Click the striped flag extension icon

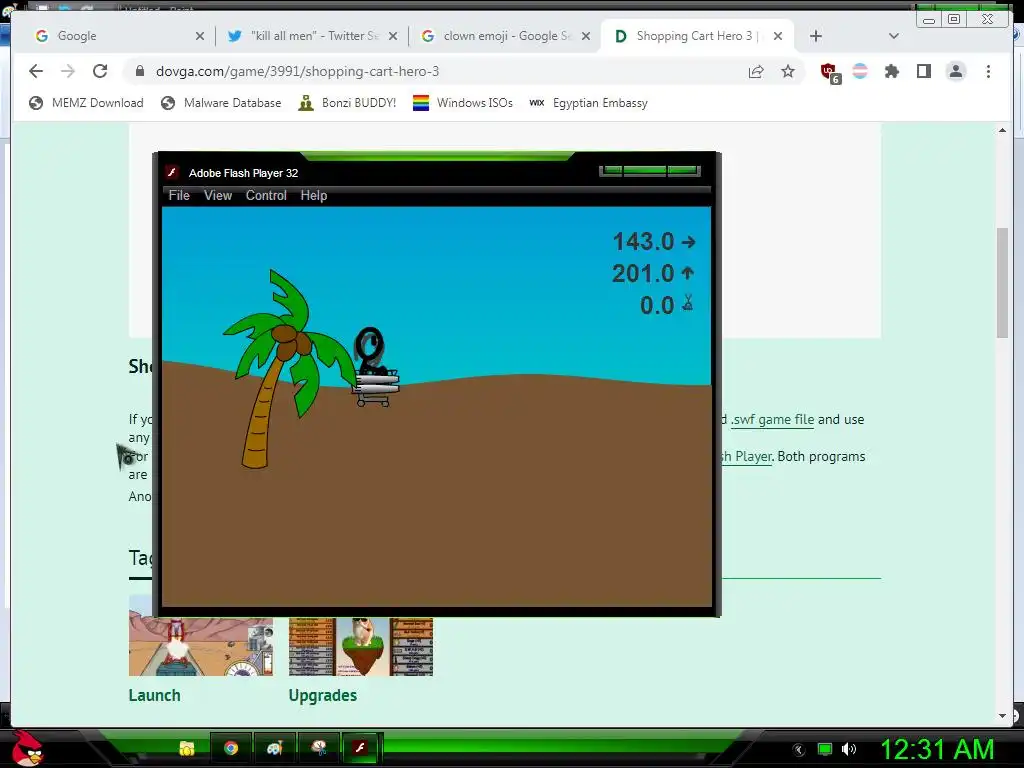pyautogui.click(x=860, y=71)
